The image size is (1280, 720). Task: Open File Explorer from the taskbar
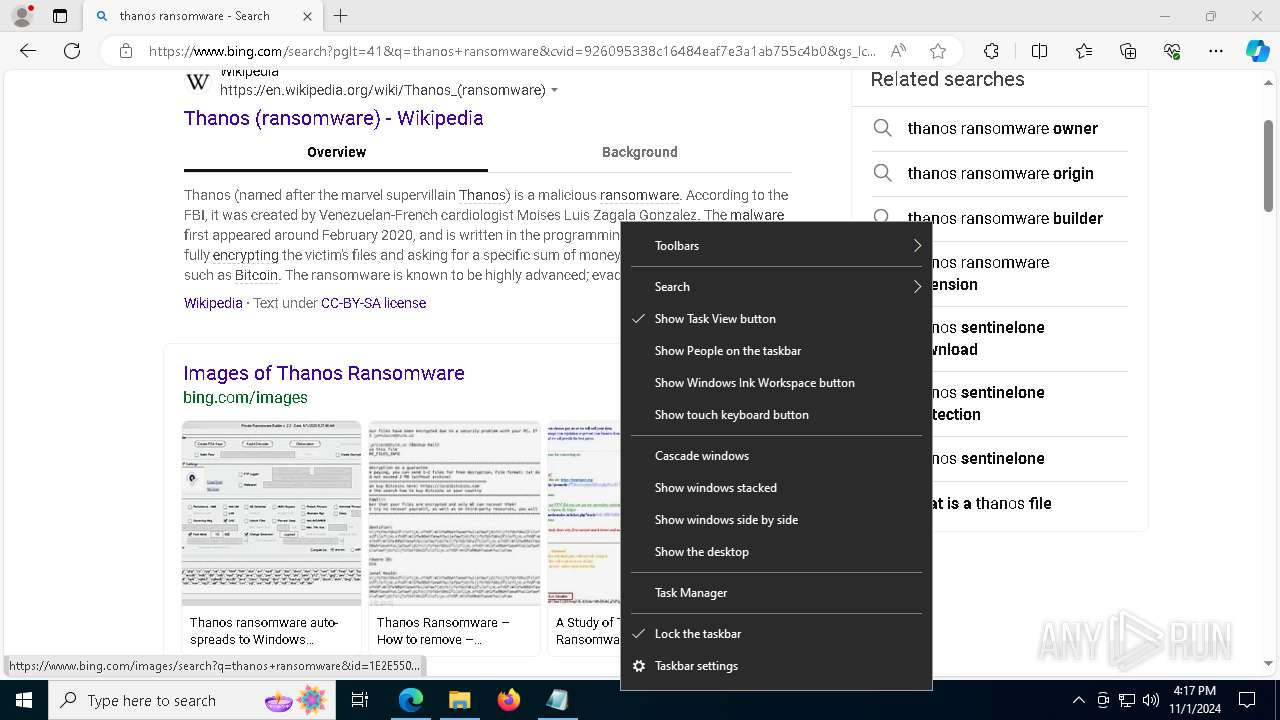[459, 700]
